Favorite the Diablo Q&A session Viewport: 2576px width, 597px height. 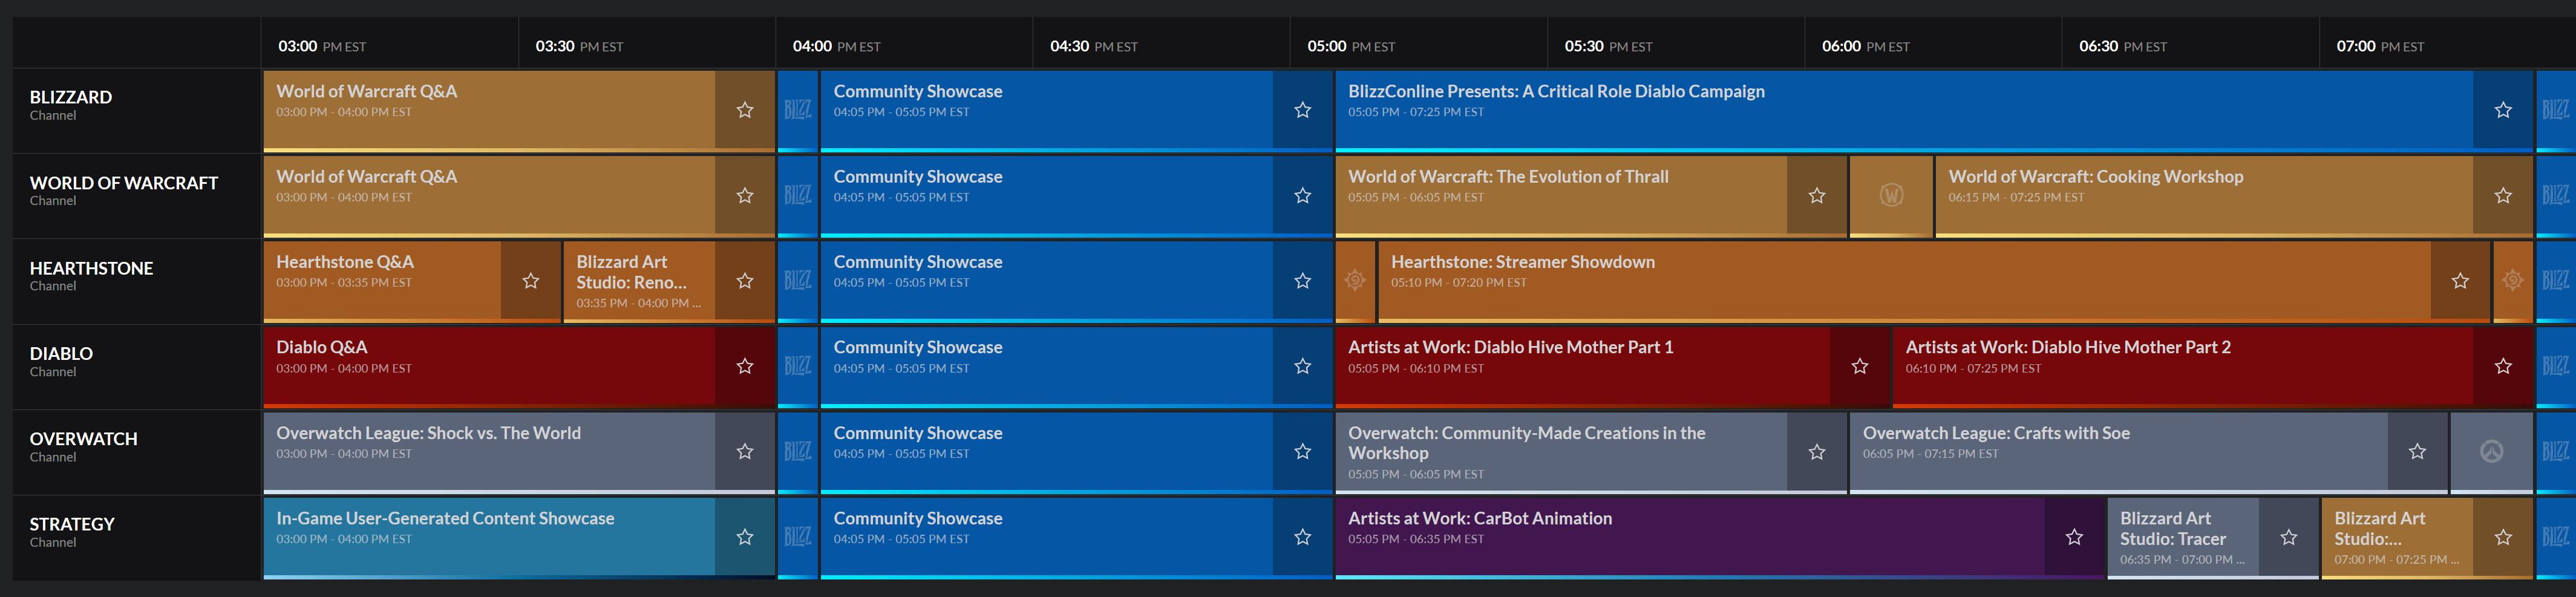(745, 366)
